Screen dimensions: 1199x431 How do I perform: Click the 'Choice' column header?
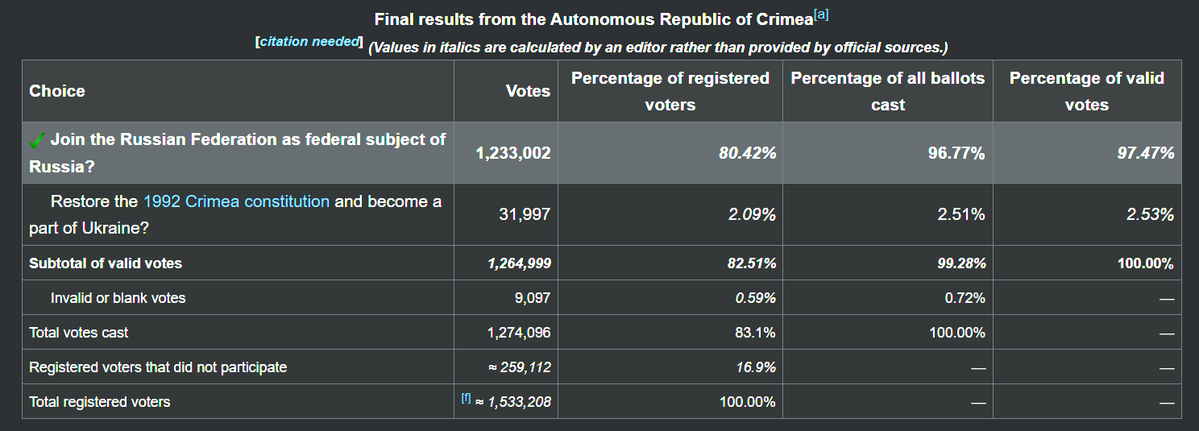tap(57, 91)
